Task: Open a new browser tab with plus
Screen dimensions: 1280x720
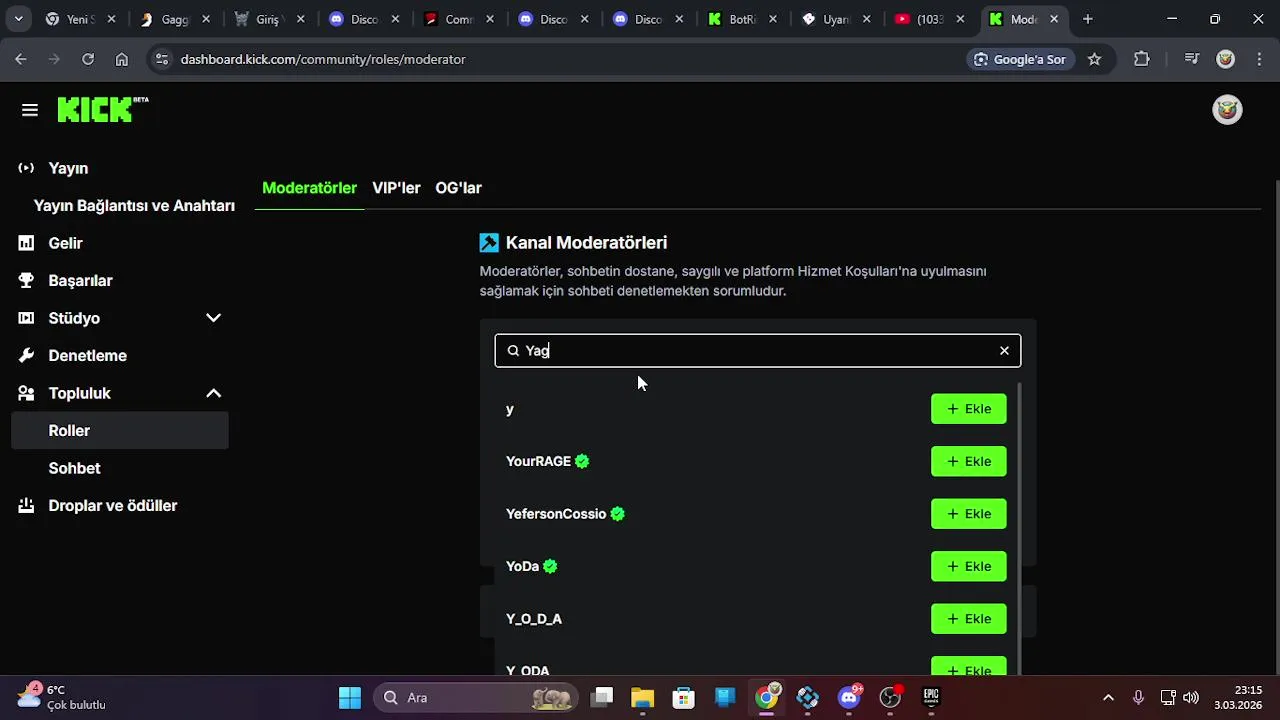Action: click(x=1088, y=19)
